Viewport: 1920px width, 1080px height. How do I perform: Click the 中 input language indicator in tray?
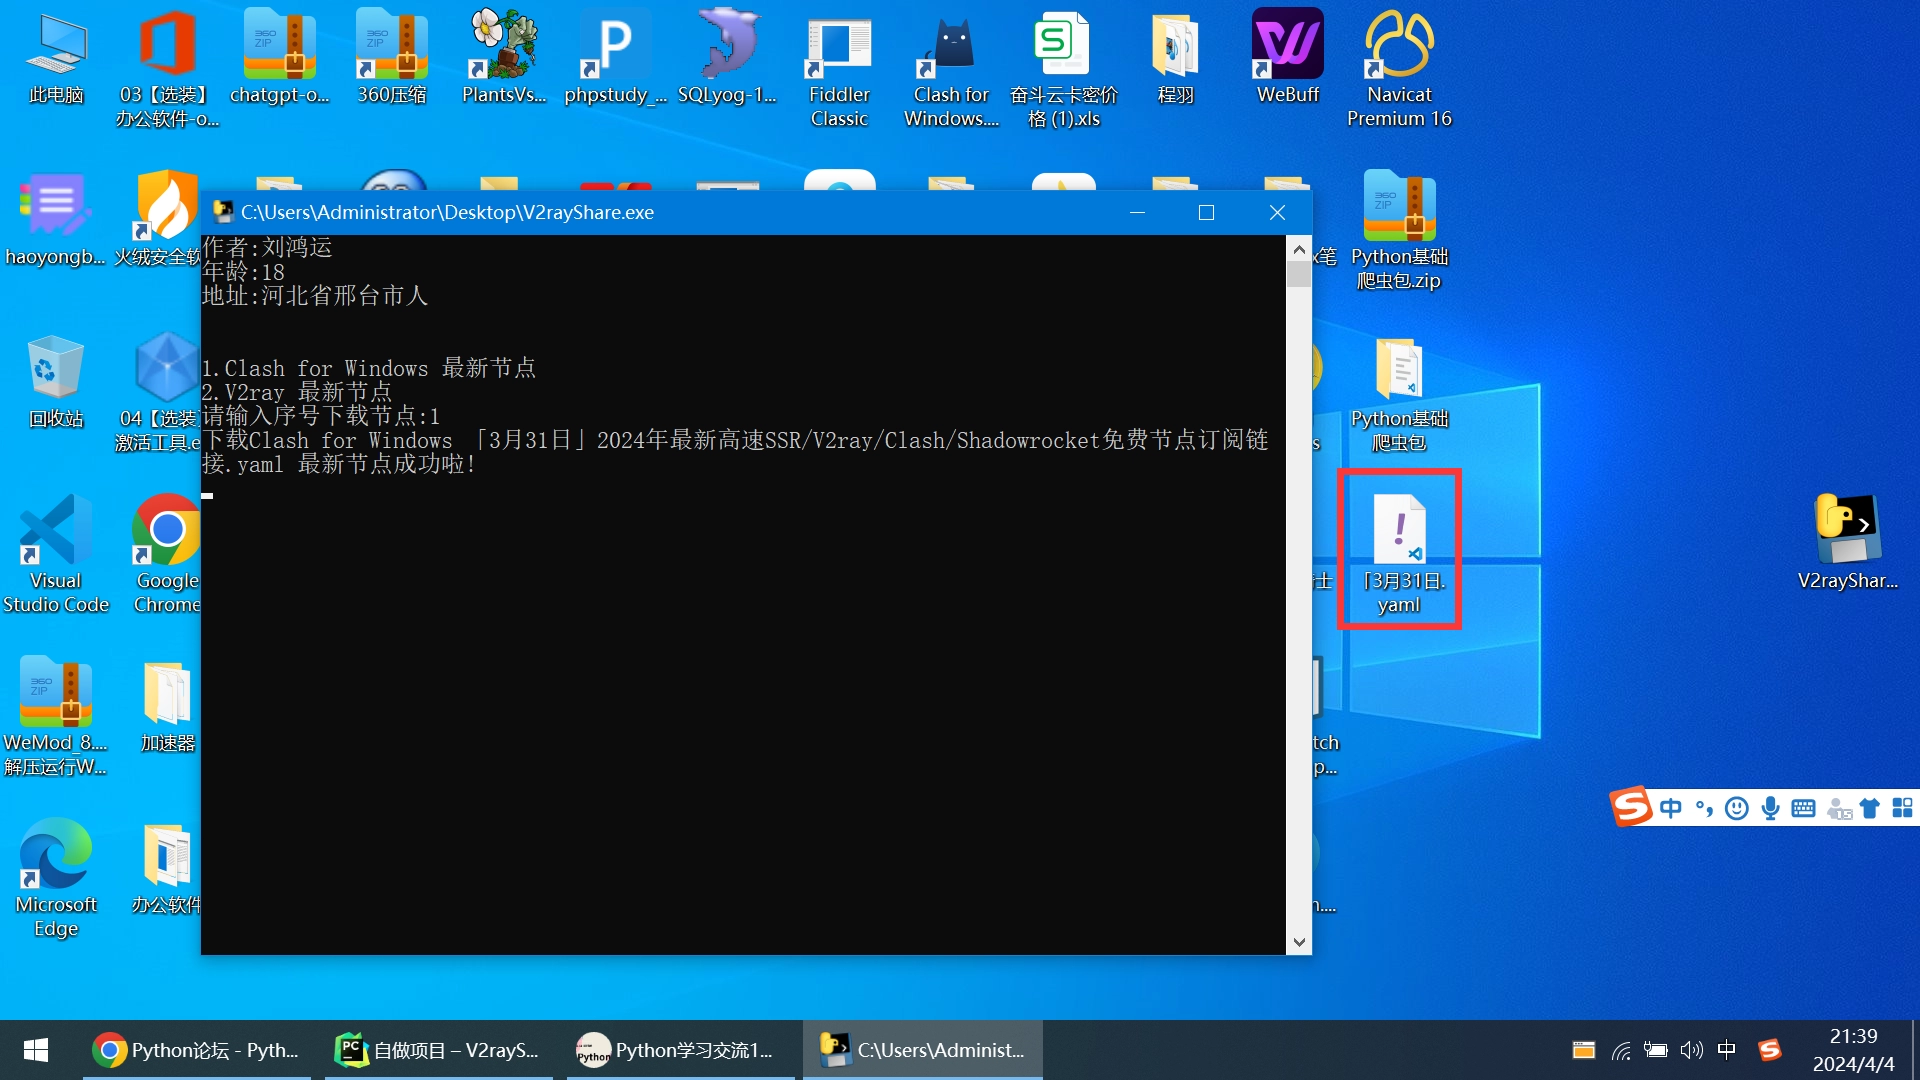[1726, 1050]
